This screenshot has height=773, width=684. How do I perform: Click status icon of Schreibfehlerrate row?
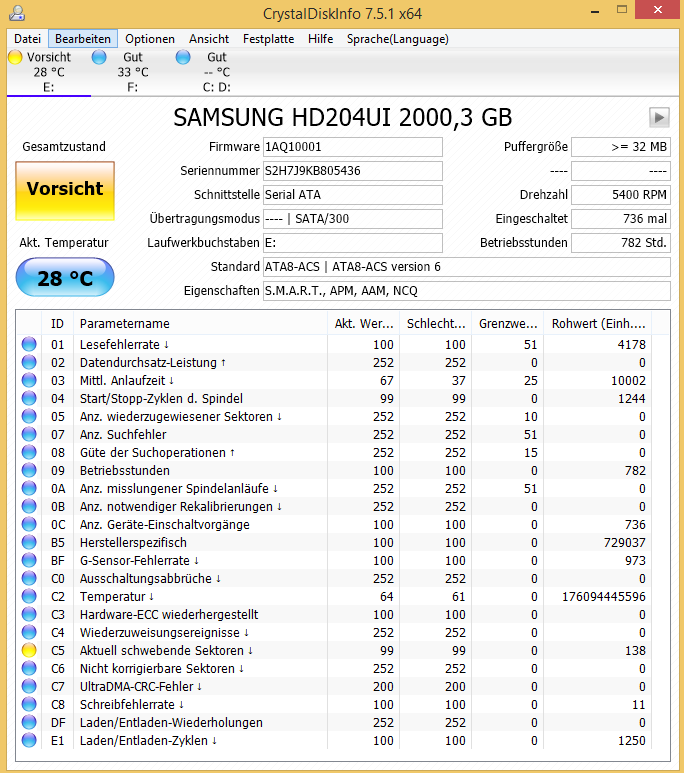(x=29, y=704)
